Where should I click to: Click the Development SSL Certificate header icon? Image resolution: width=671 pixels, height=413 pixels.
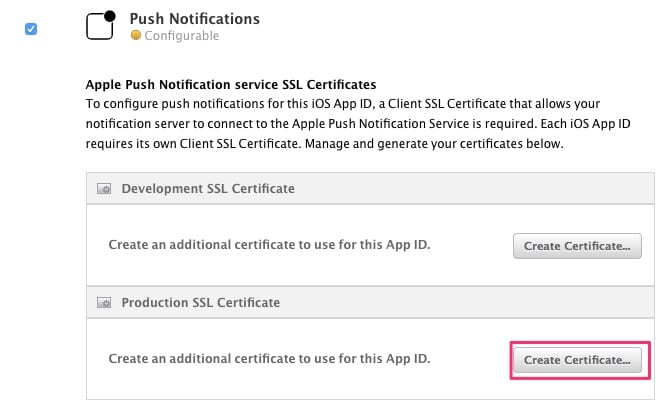pos(104,189)
